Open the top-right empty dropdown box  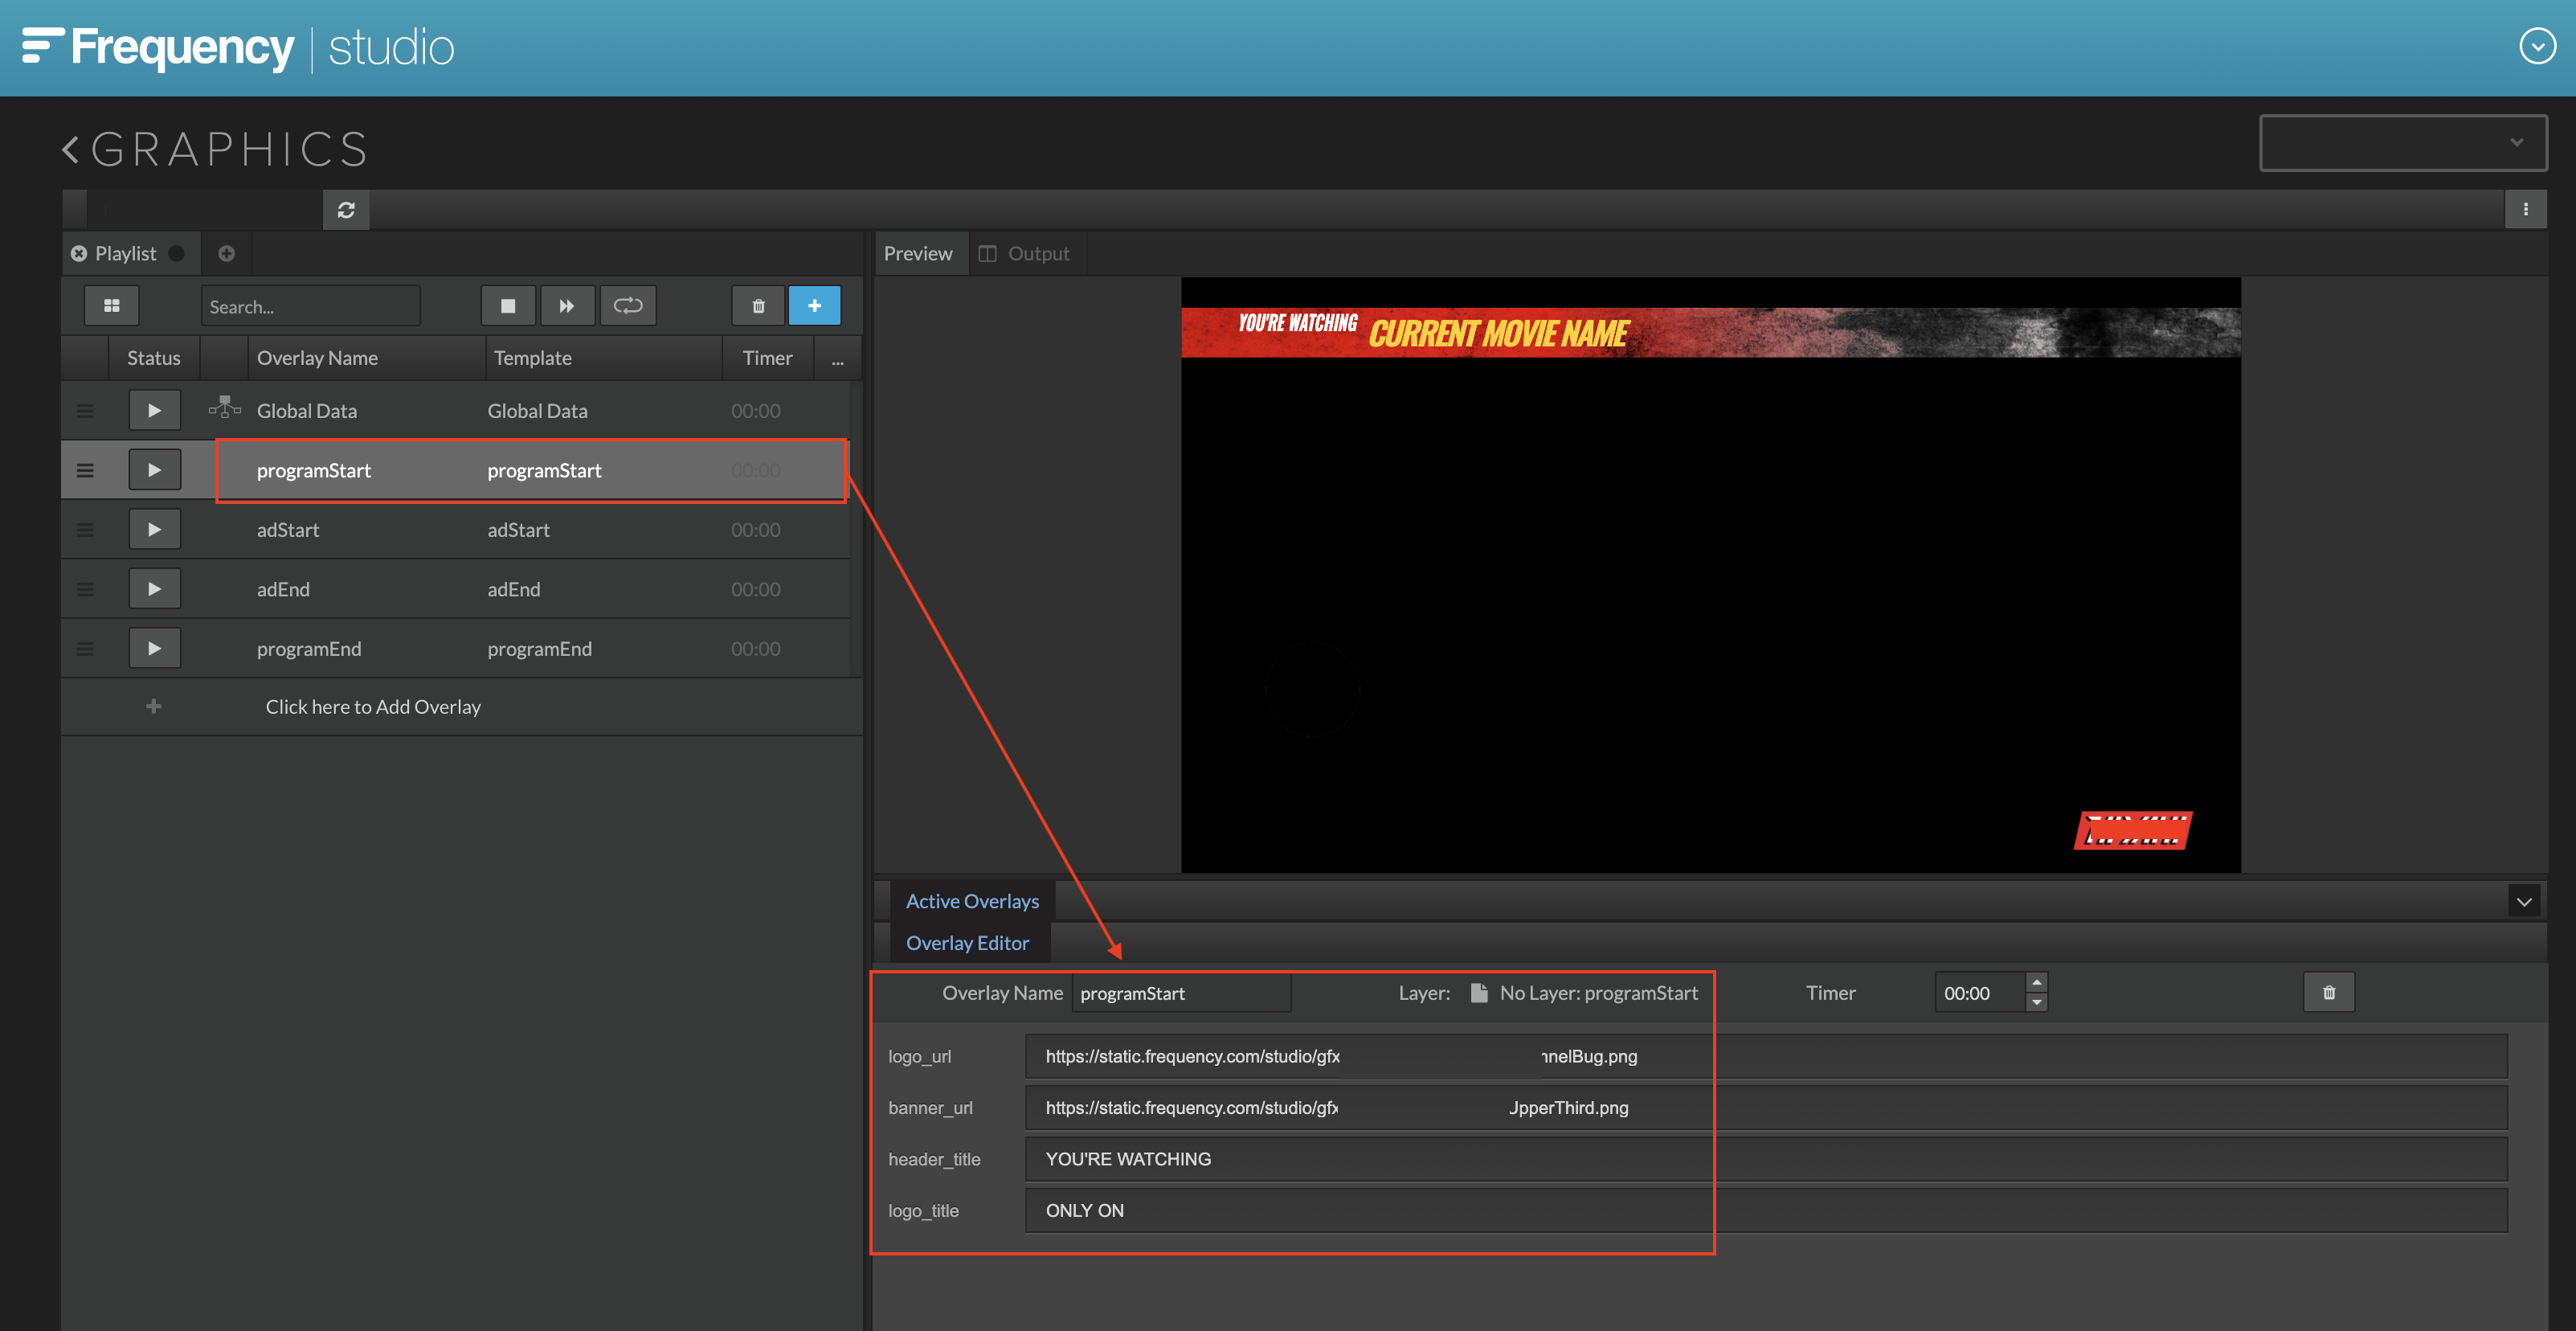(2402, 143)
